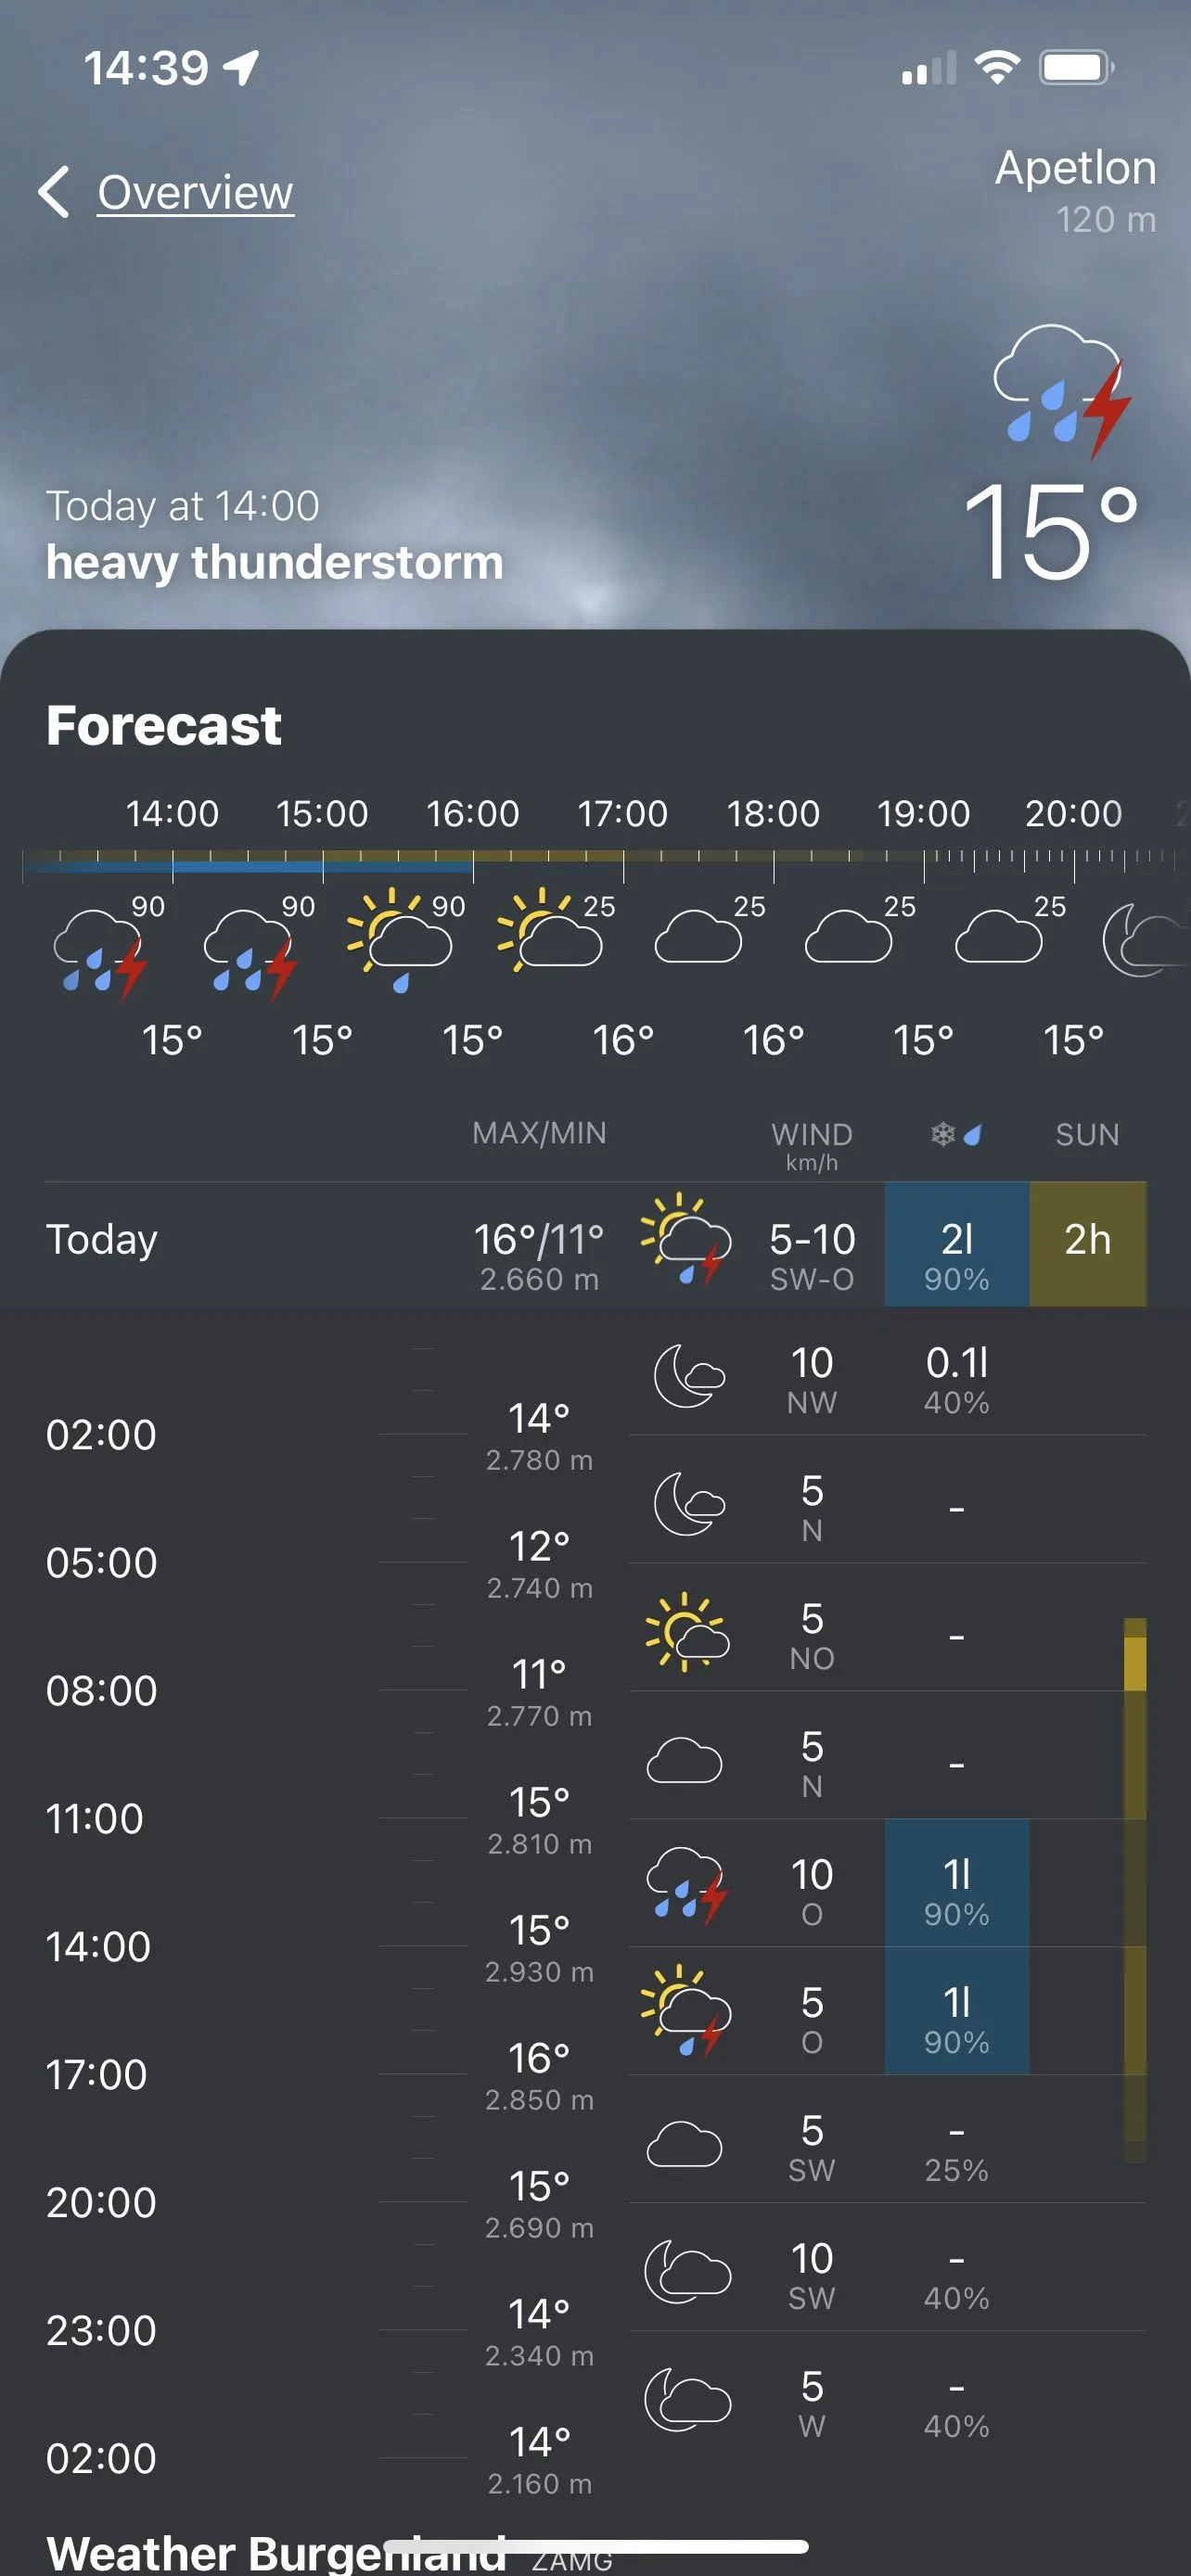
Task: Tap Today's sunny thunderstorm summary icon
Action: 686,1238
